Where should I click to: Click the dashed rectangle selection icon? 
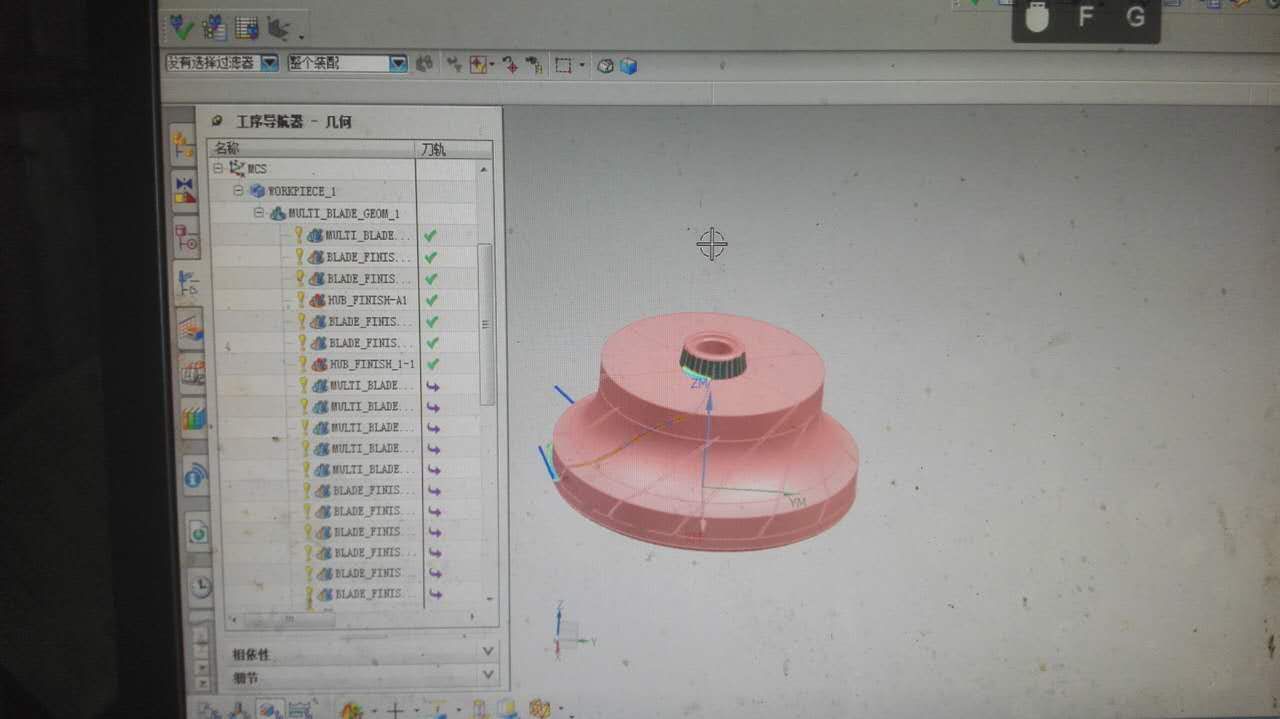564,66
